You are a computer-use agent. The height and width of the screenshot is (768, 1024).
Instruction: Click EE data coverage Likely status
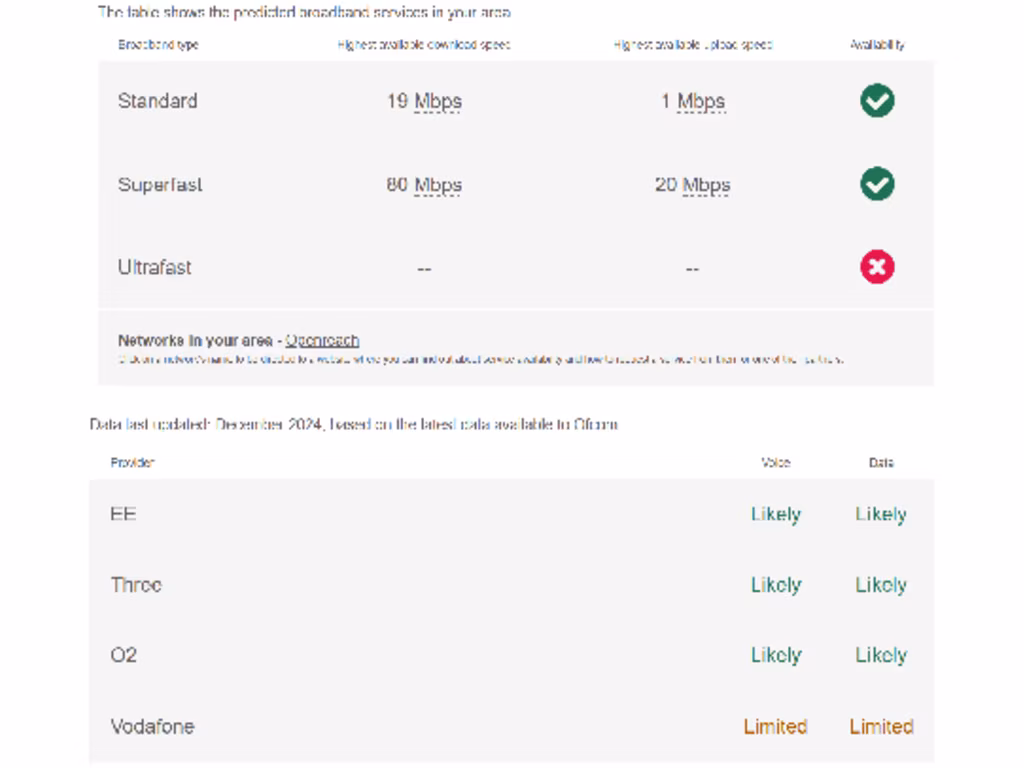(x=881, y=514)
